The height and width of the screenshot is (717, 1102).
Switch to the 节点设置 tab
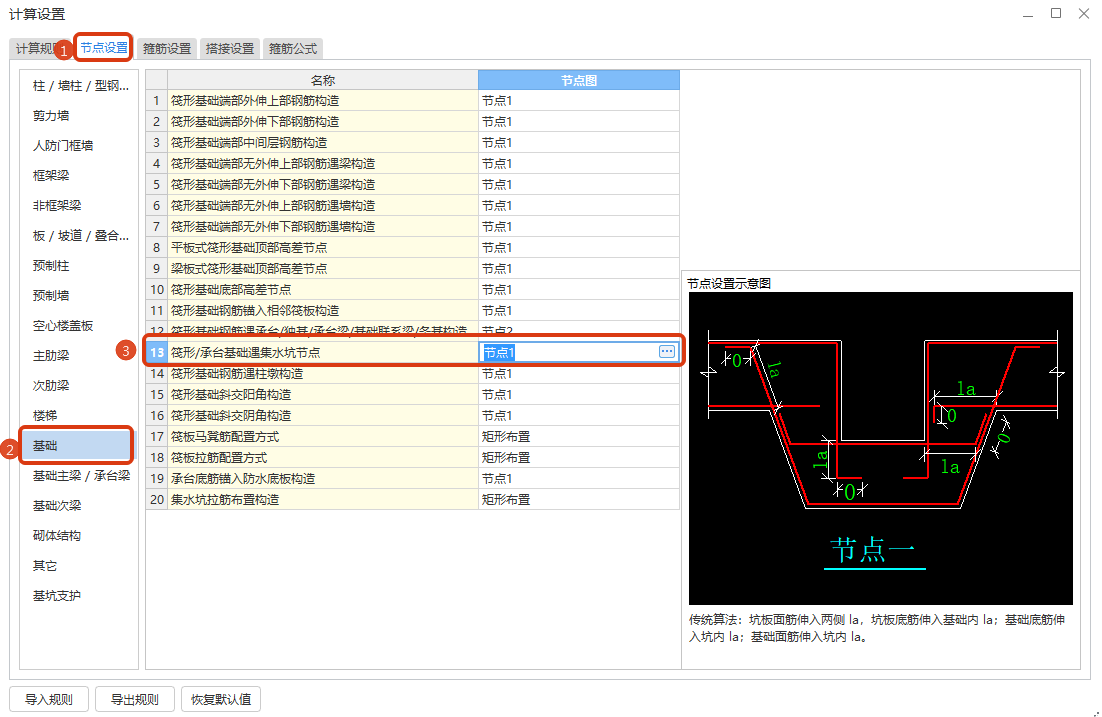tap(104, 48)
